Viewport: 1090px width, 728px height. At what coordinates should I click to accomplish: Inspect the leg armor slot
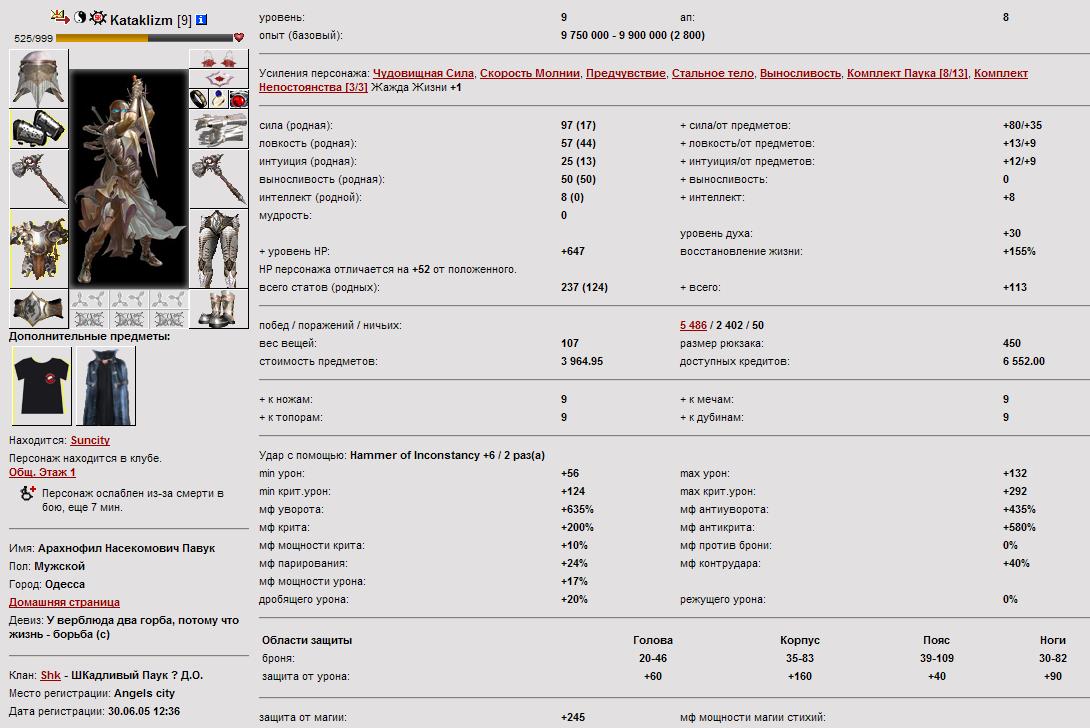point(218,248)
